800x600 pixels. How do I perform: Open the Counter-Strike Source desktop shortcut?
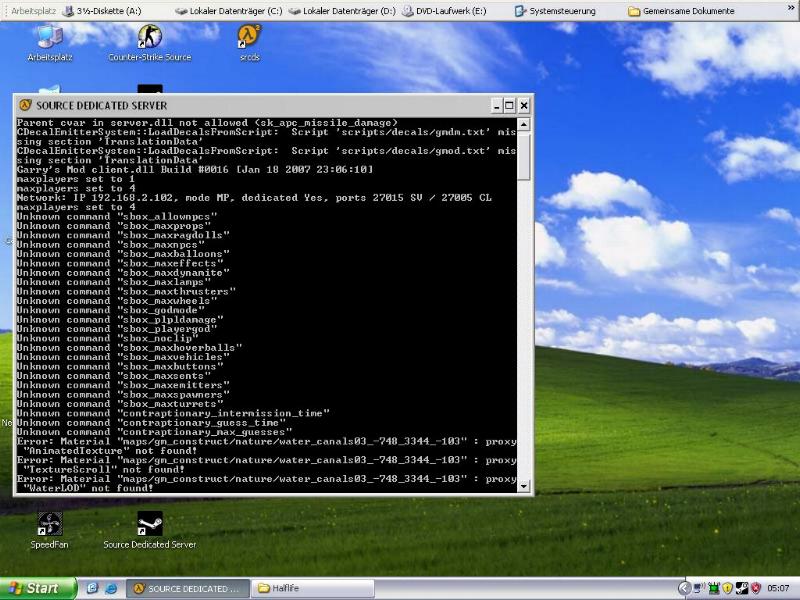coord(150,38)
